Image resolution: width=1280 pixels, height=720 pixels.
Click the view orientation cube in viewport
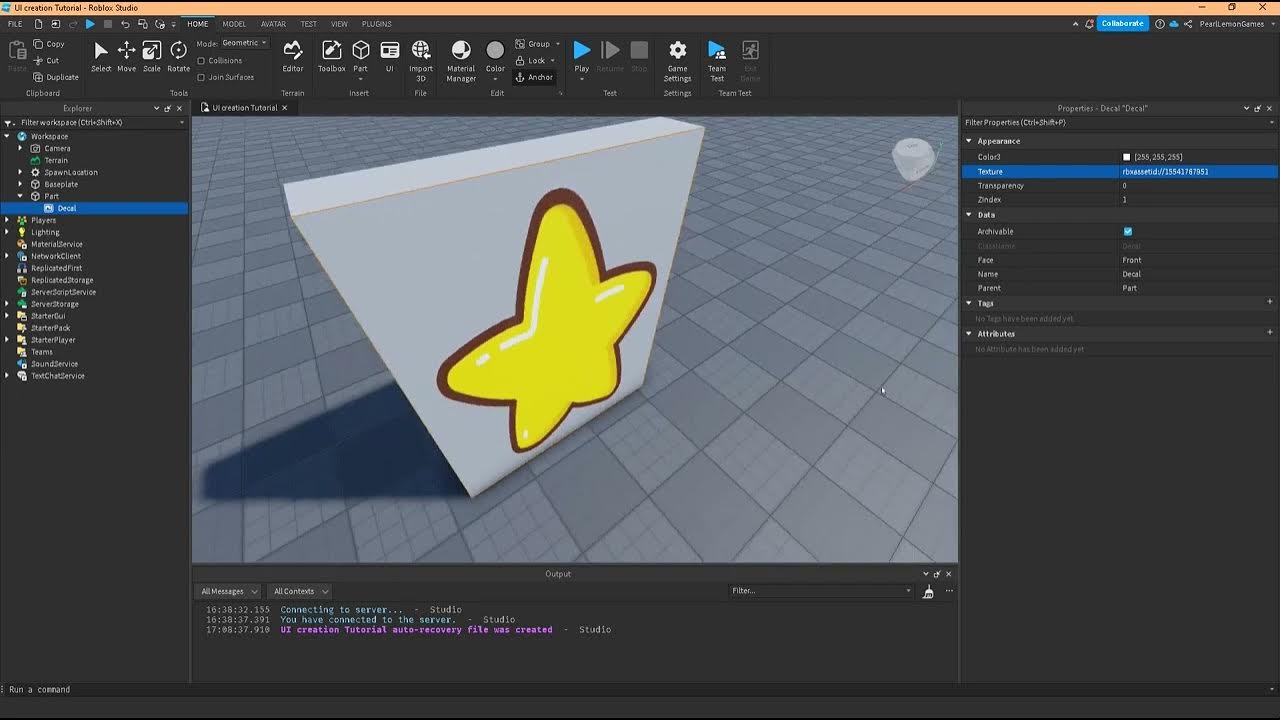pos(913,160)
